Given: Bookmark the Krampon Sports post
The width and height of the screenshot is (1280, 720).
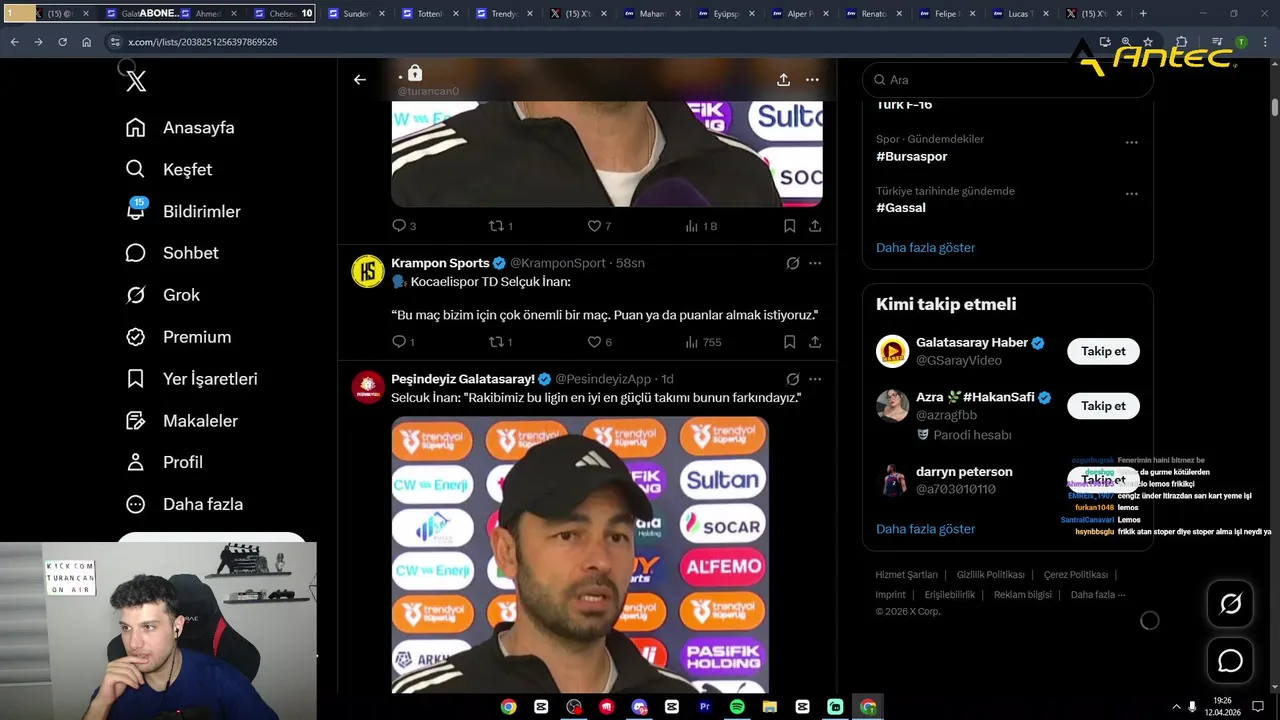Looking at the screenshot, I should click(789, 342).
